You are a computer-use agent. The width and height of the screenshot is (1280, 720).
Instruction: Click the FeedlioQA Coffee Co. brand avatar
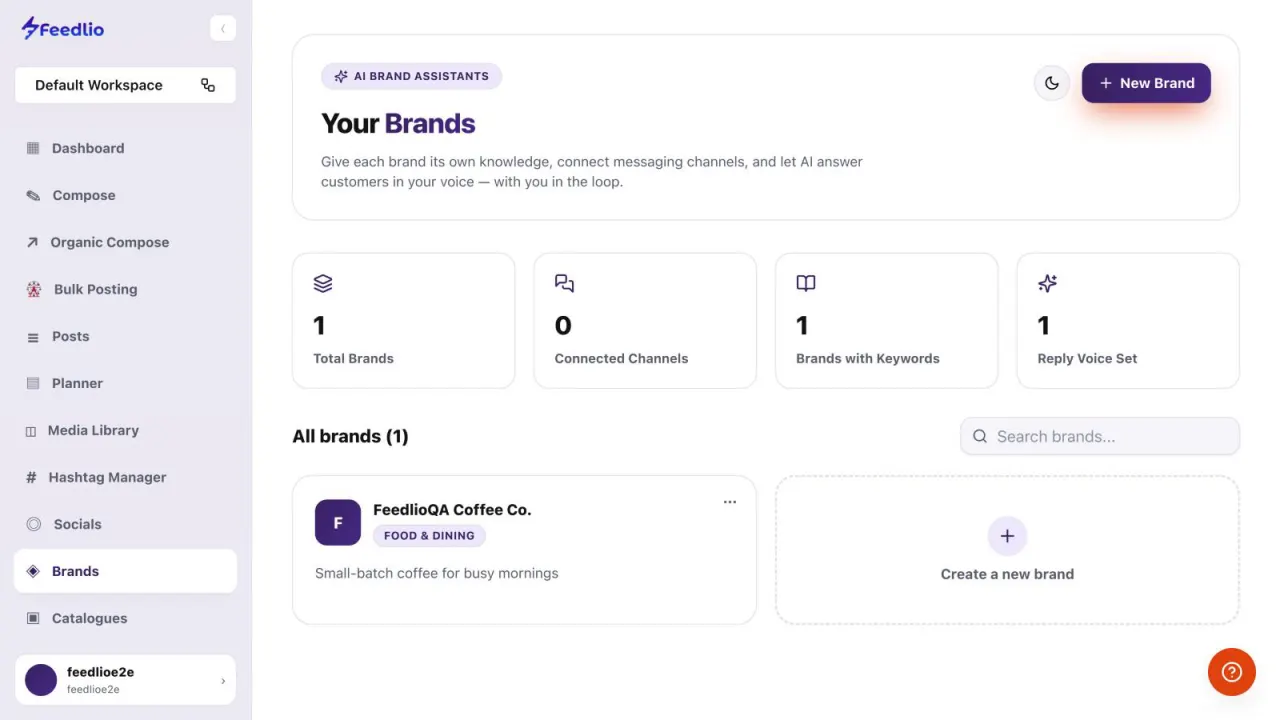click(338, 522)
